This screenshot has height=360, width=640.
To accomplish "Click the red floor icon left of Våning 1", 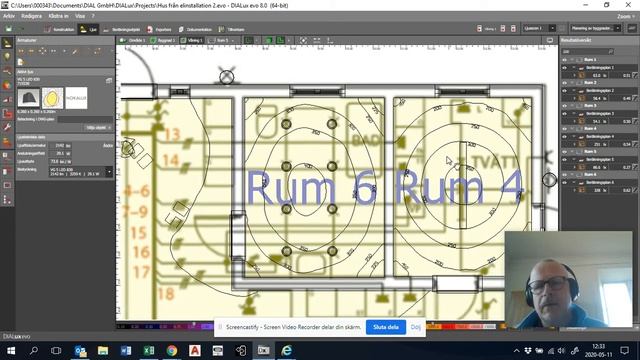I will 479,29.
